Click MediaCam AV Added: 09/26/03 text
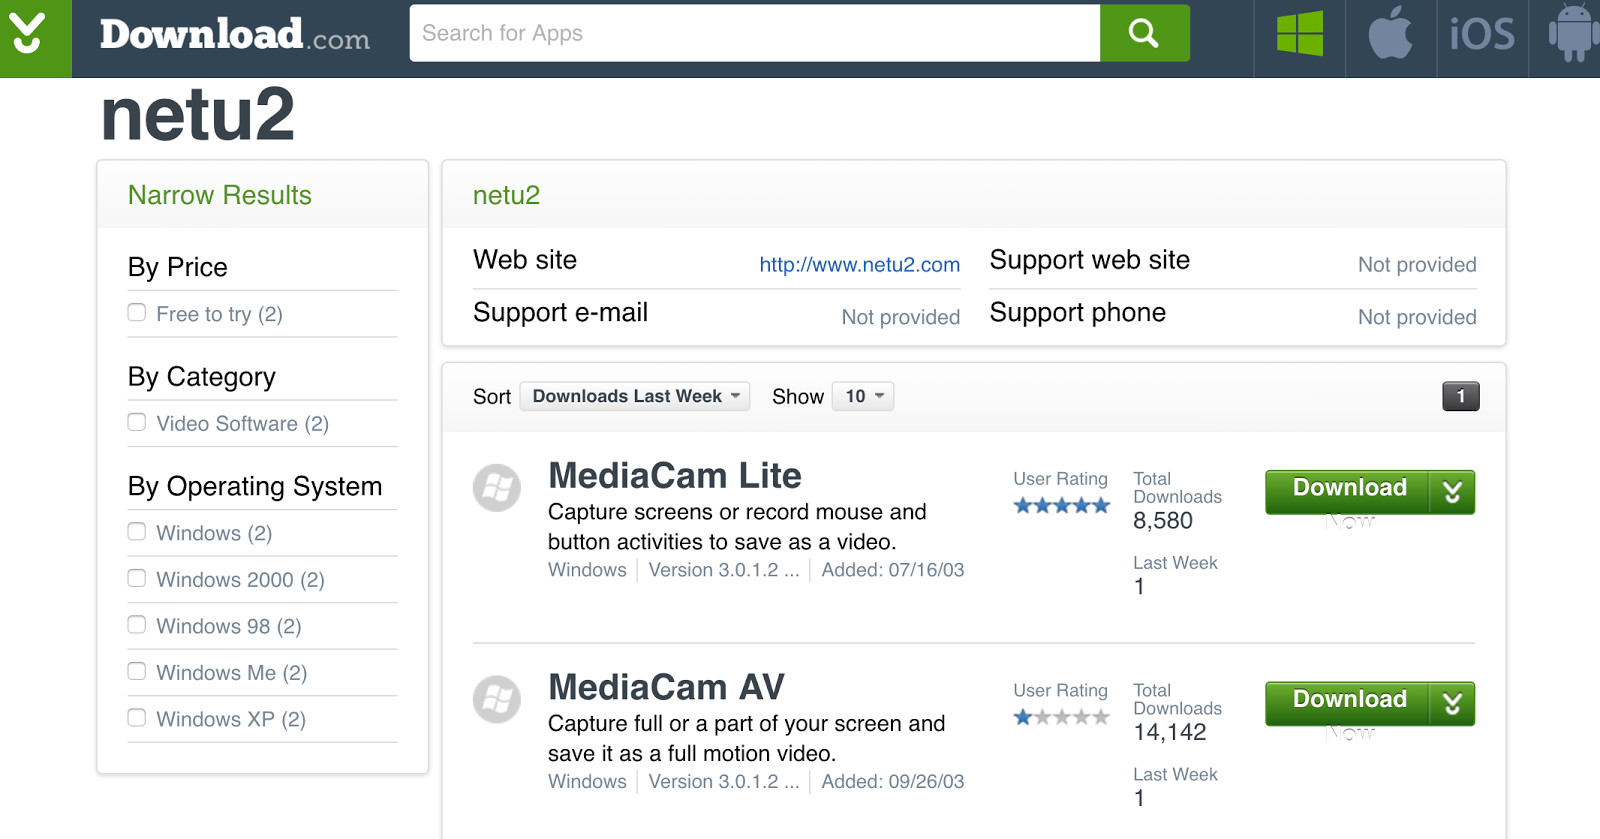Viewport: 1600px width, 839px height. point(893,782)
